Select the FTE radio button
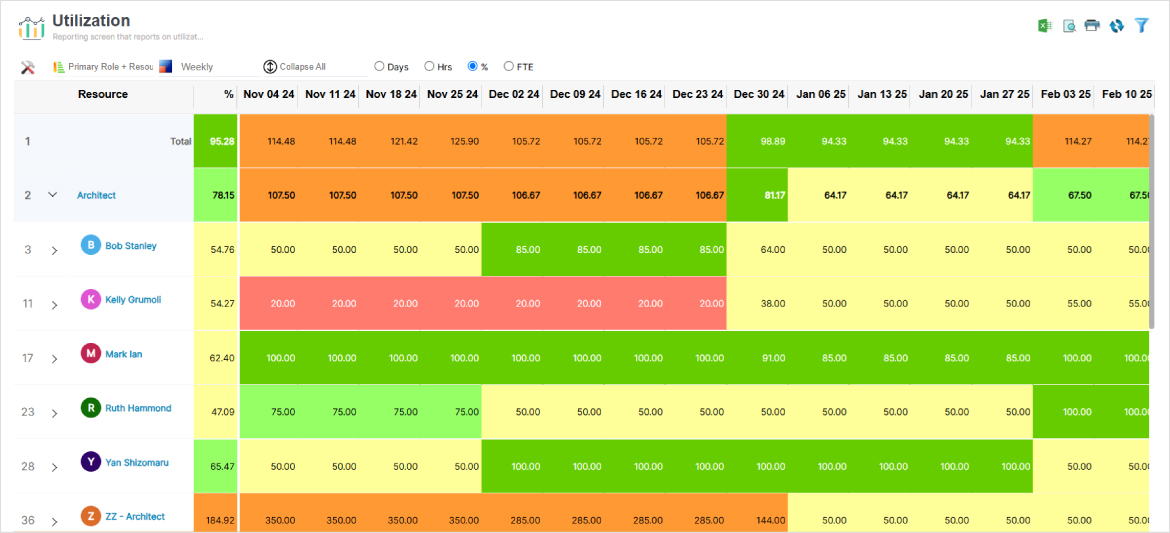Screen dimensions: 1170x533 pos(509,66)
